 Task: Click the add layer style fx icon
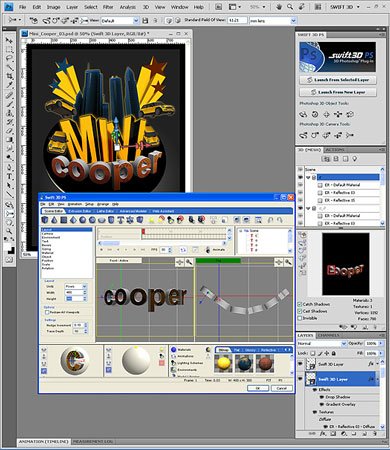pos(323,434)
